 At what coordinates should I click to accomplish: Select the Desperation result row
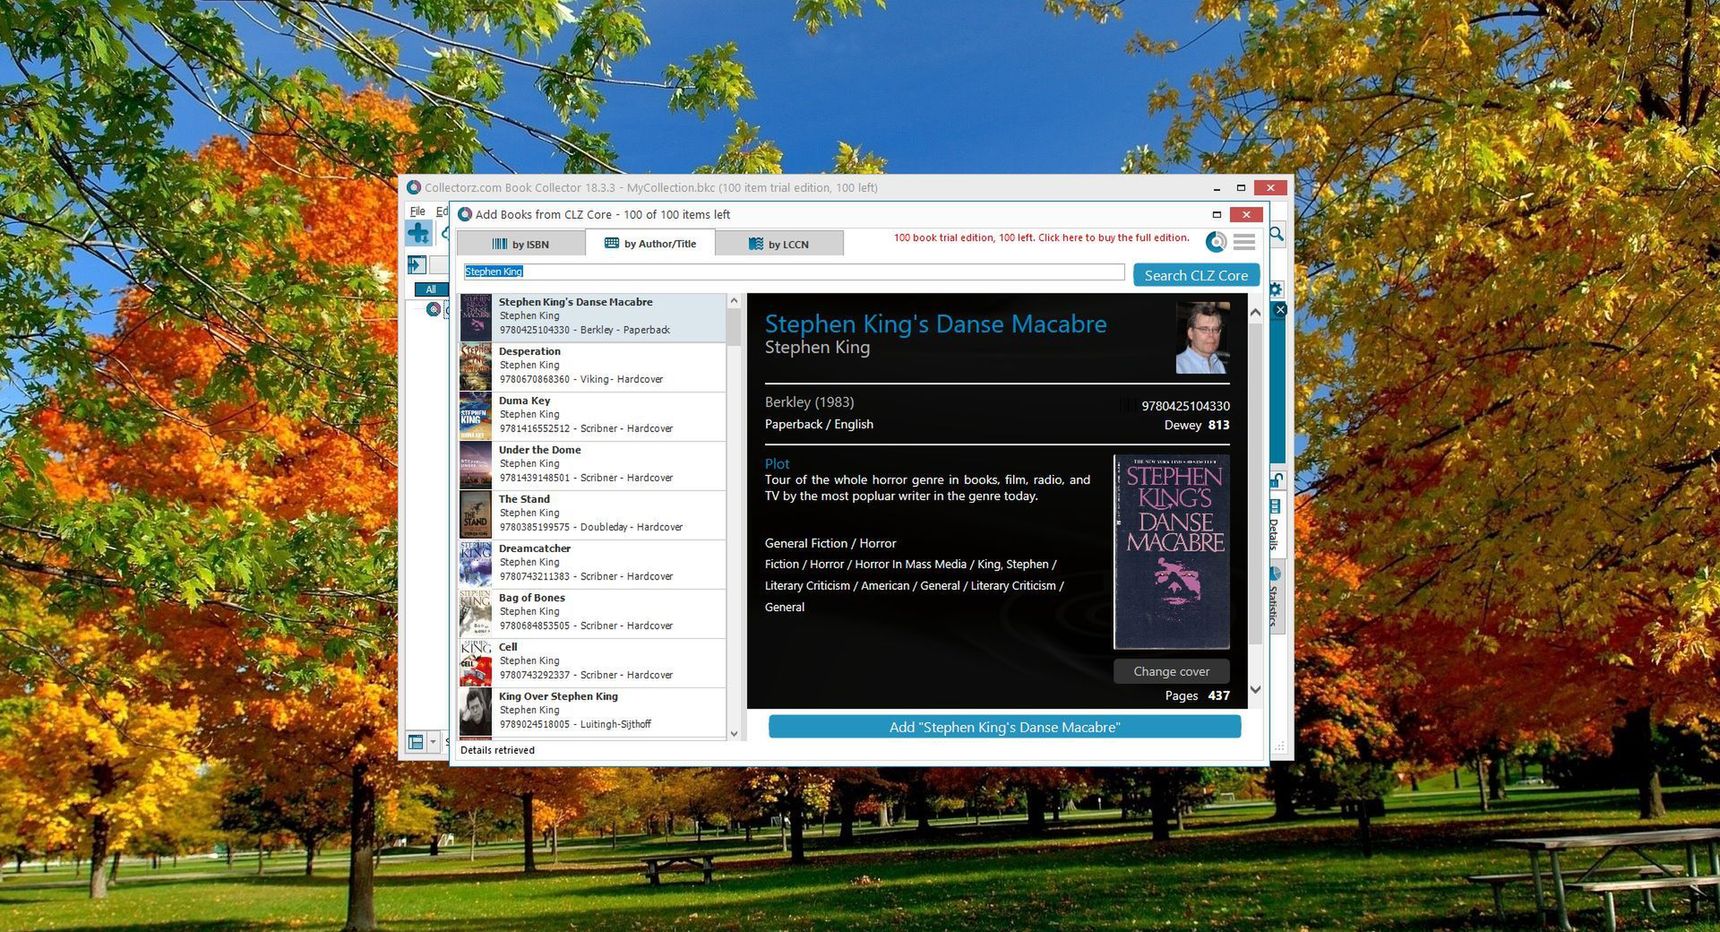click(593, 366)
